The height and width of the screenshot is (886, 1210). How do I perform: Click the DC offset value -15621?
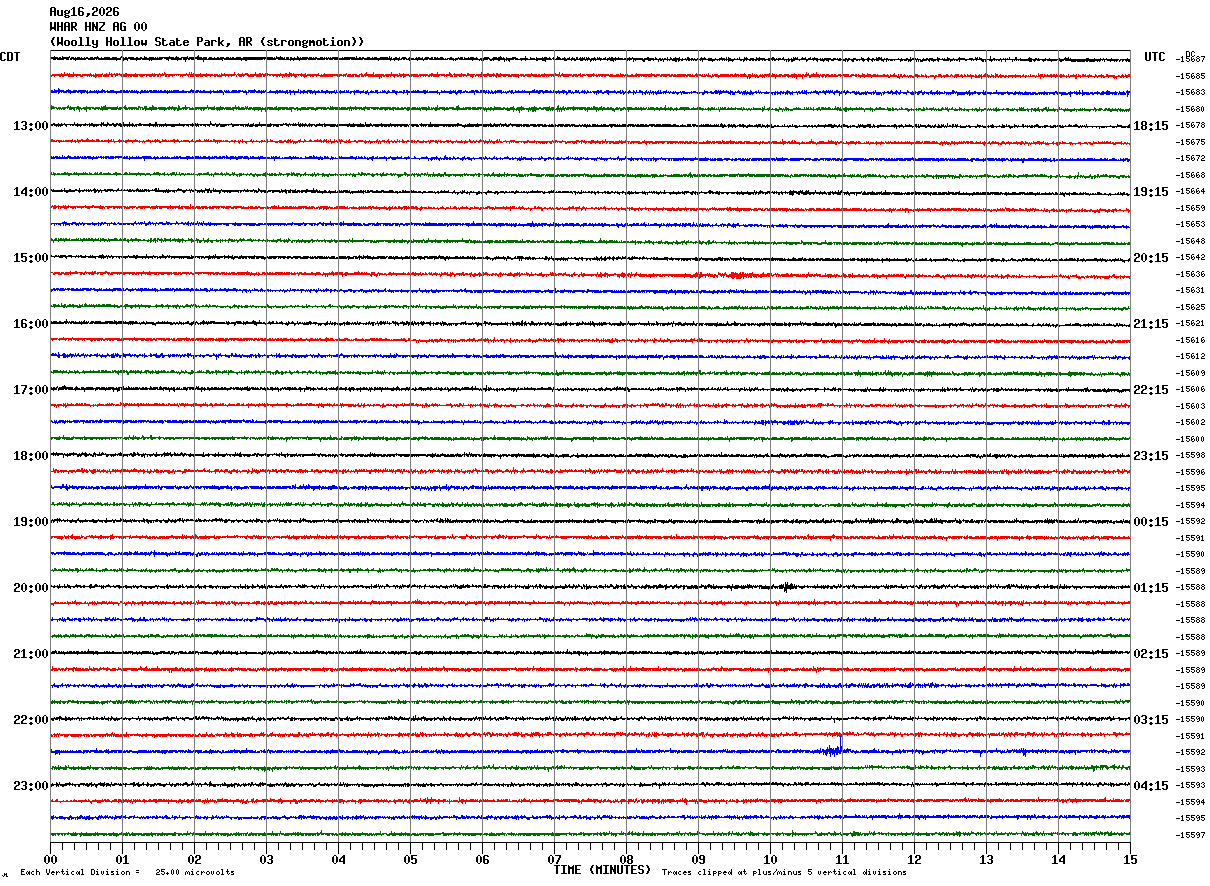[x=1190, y=324]
